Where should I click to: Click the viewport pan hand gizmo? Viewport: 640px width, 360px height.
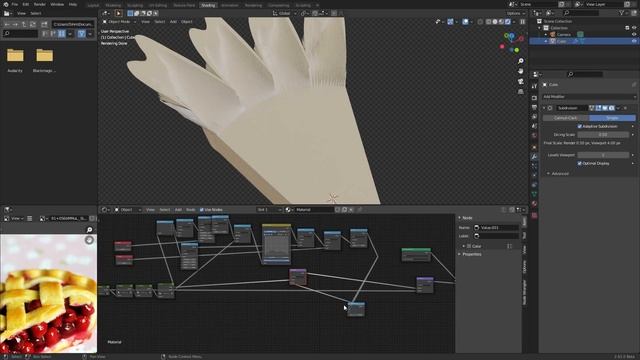coord(521,71)
